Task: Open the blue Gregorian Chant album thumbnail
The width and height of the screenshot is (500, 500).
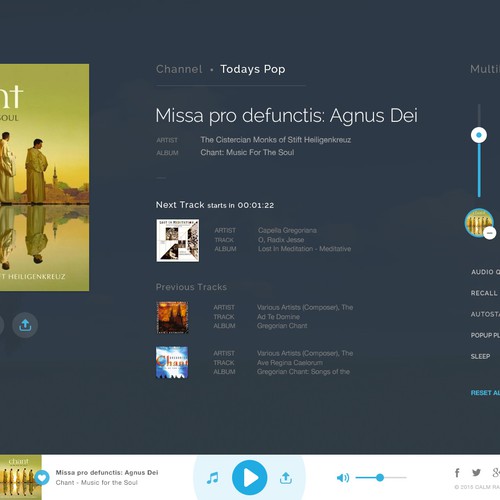Action: click(x=172, y=362)
